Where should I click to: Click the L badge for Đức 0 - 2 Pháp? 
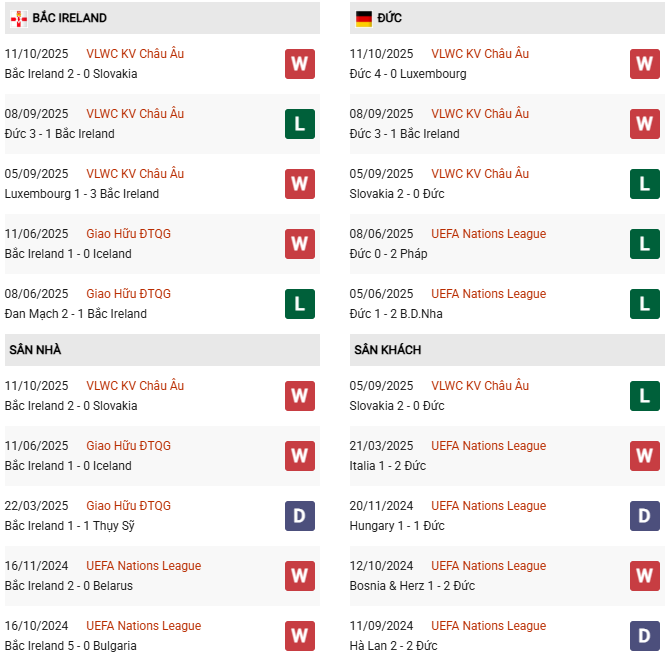[644, 244]
